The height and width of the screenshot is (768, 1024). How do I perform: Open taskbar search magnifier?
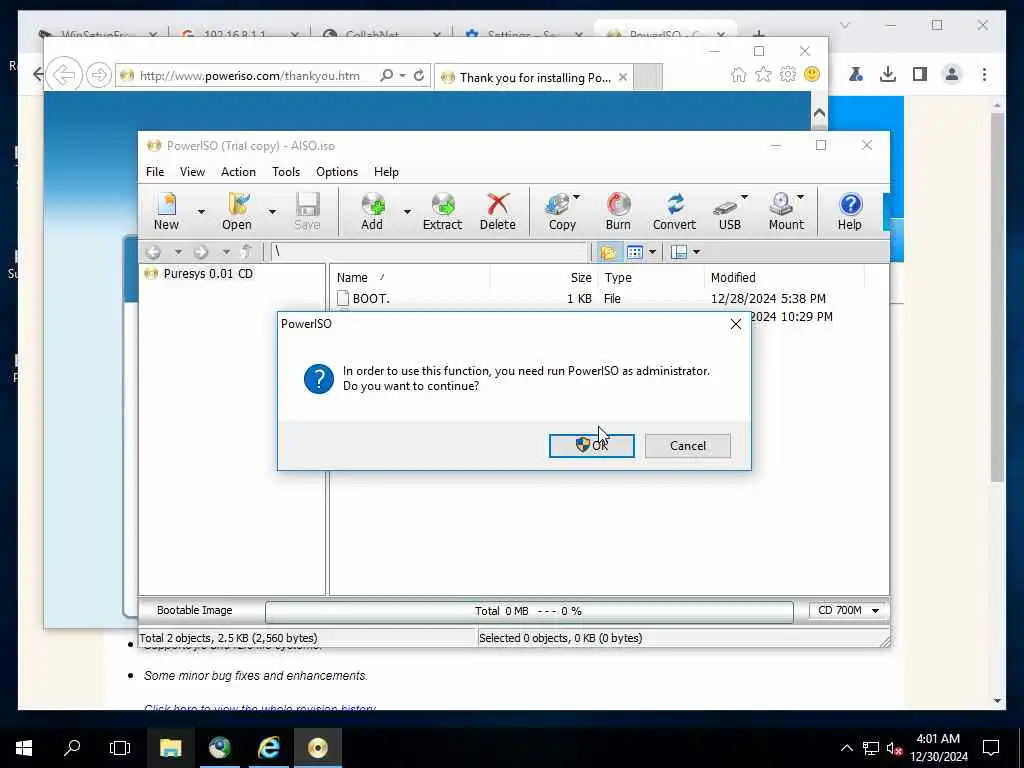72,748
